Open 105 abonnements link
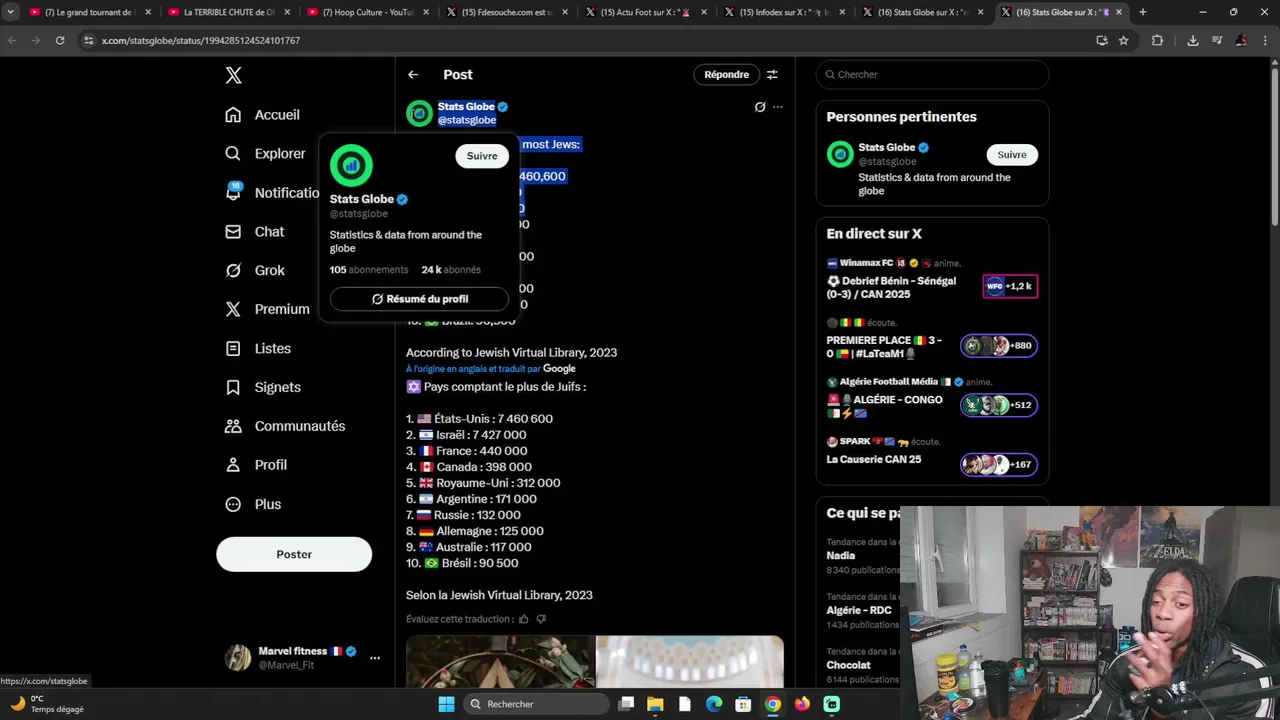Viewport: 1280px width, 720px height. pyautogui.click(x=369, y=270)
